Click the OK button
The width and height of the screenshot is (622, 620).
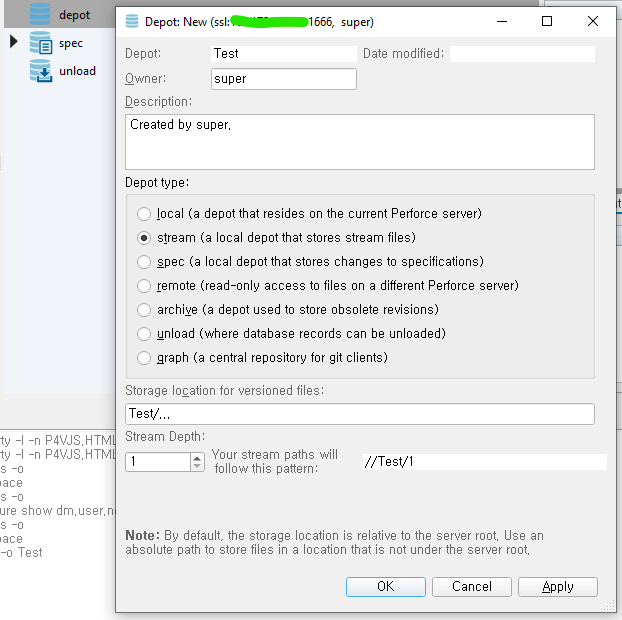click(x=386, y=586)
